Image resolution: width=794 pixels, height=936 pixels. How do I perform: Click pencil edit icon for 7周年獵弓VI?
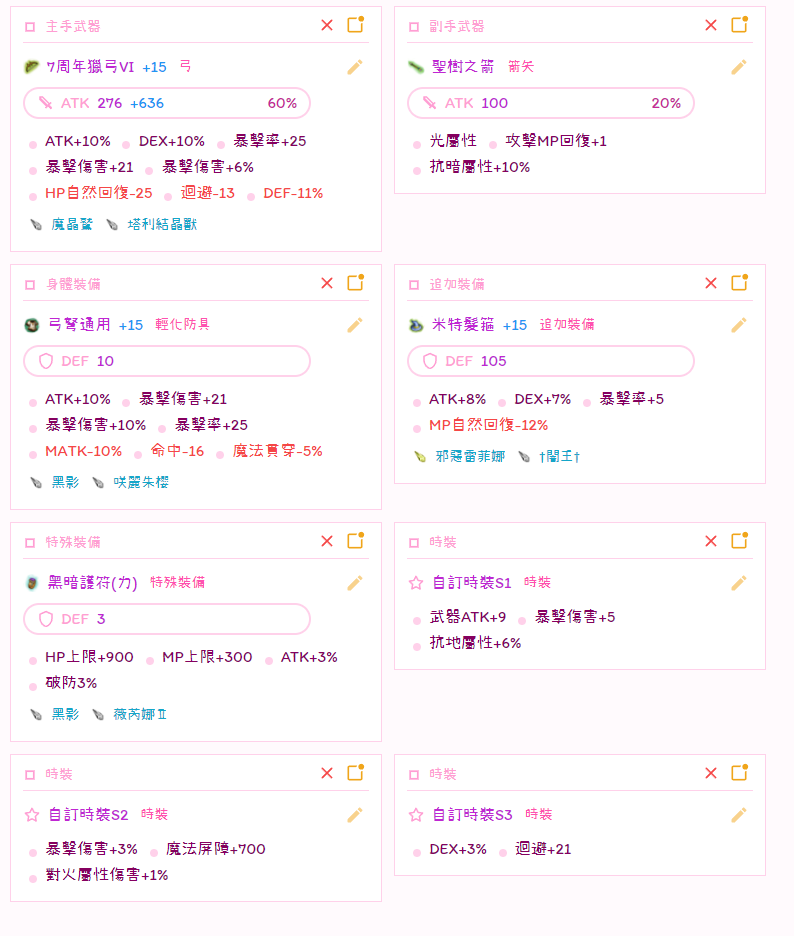coord(355,67)
